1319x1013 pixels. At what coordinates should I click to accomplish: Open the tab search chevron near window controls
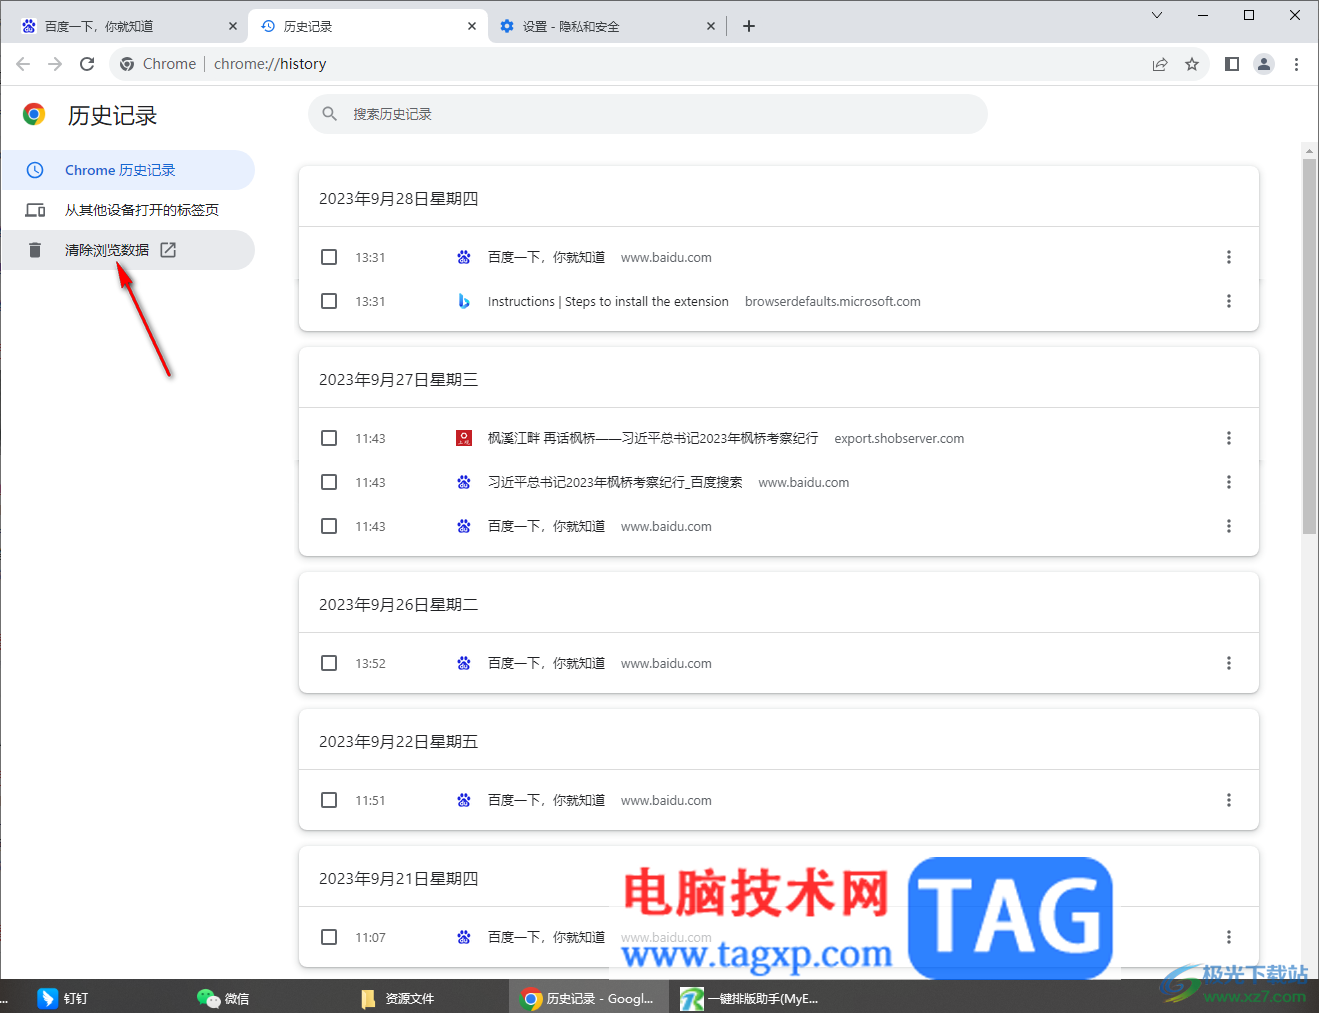pos(1156,15)
